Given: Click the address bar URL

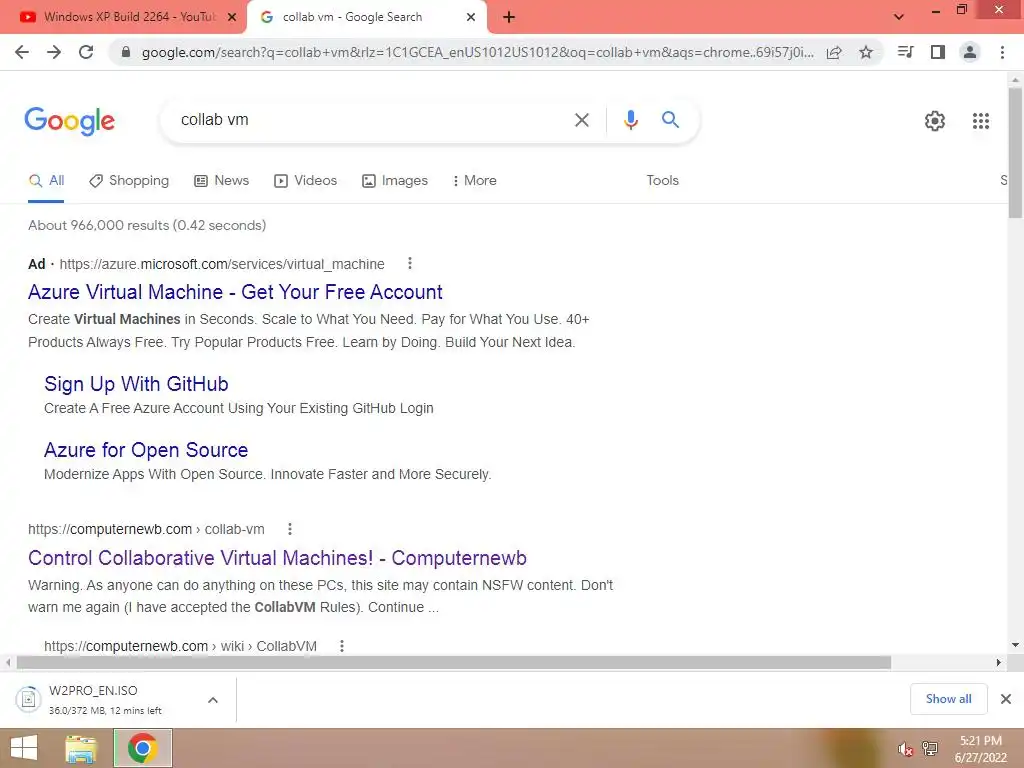Looking at the screenshot, I should pyautogui.click(x=477, y=52).
